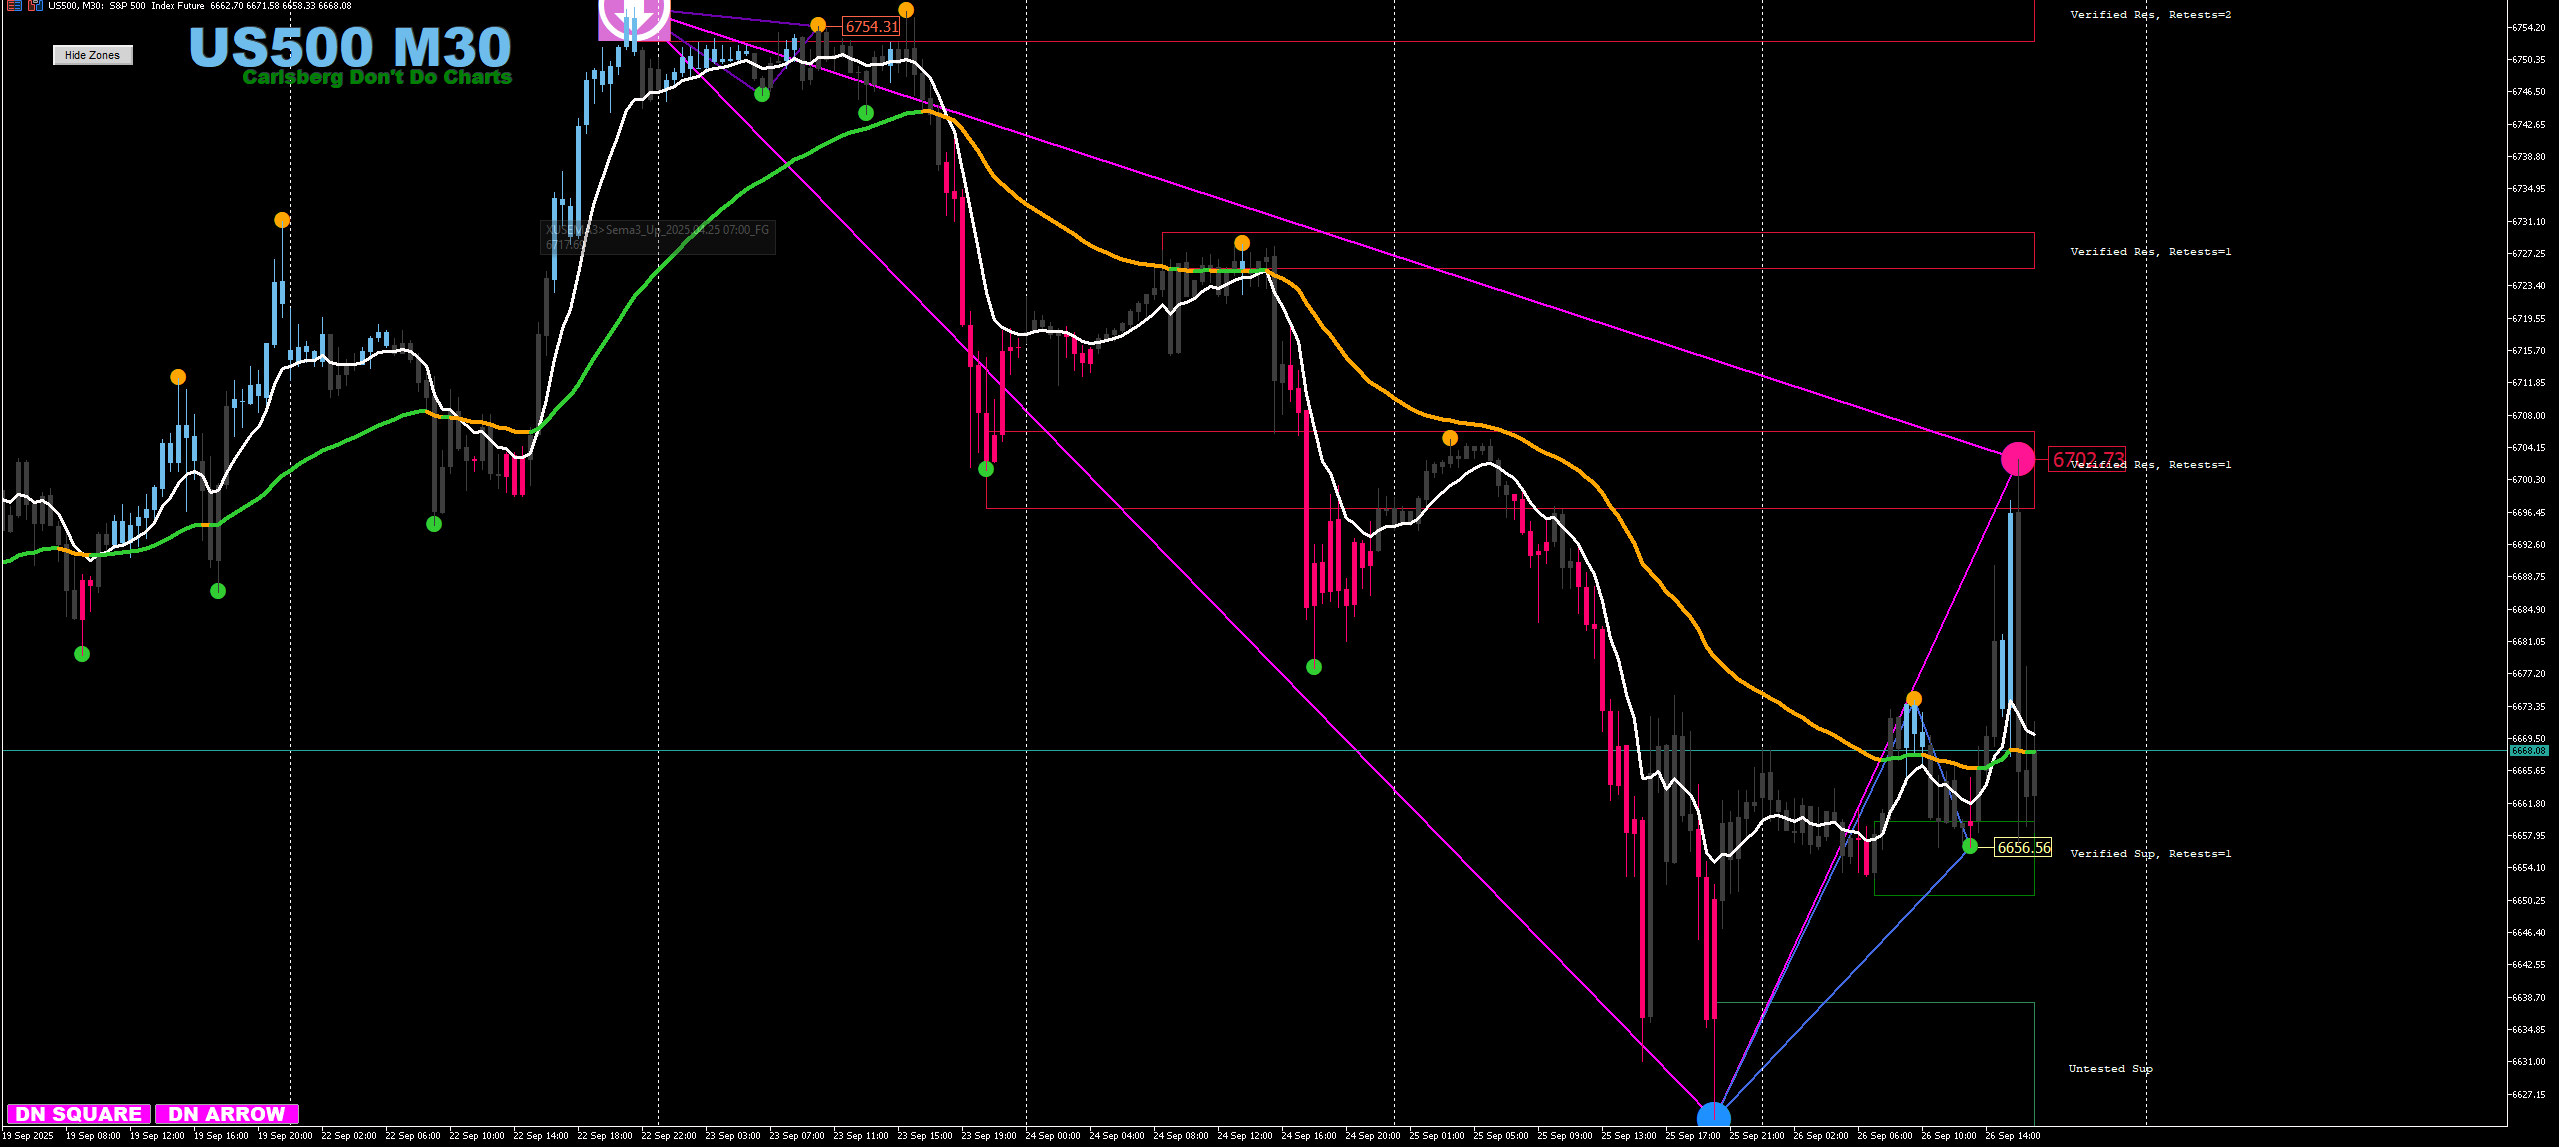Click the large pink circle near 6702.73

pos(2017,459)
